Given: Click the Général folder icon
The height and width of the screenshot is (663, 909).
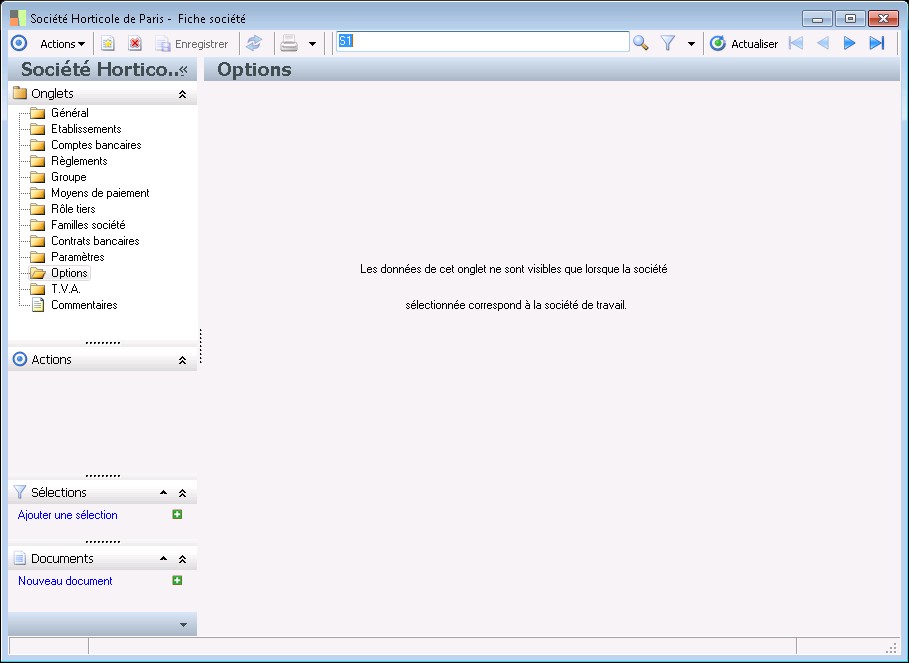Looking at the screenshot, I should [37, 113].
